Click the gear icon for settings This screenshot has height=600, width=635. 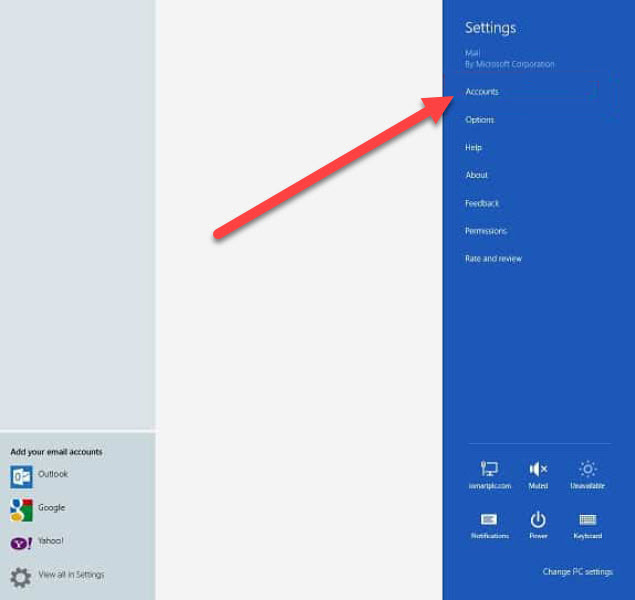[20, 577]
